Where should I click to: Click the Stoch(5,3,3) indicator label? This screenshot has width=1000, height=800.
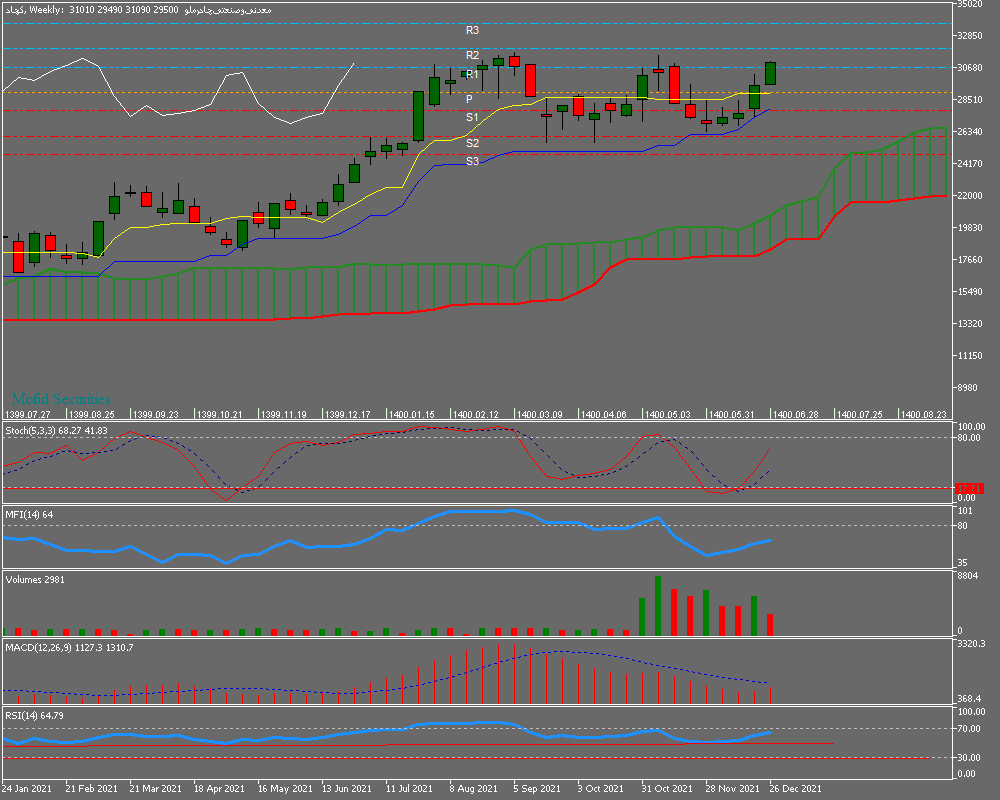pyautogui.click(x=57, y=431)
